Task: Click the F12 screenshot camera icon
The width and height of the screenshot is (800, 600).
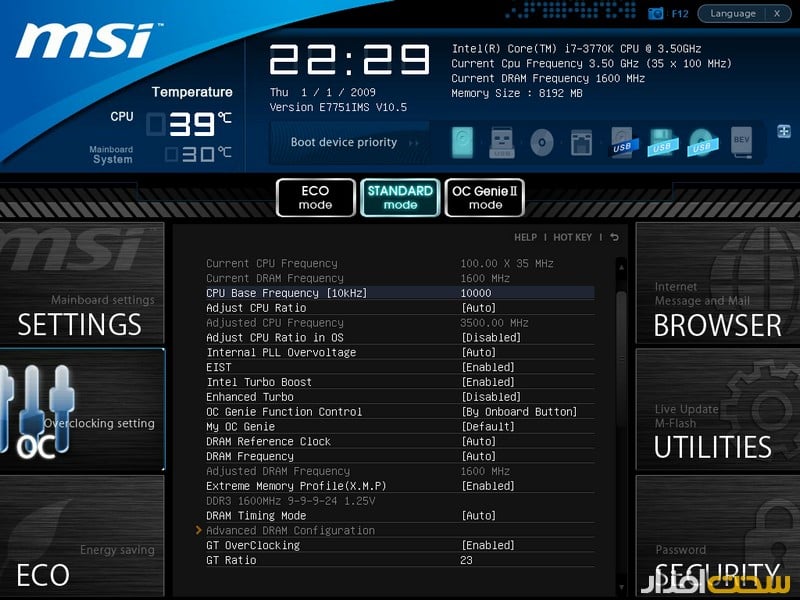Action: [x=656, y=14]
